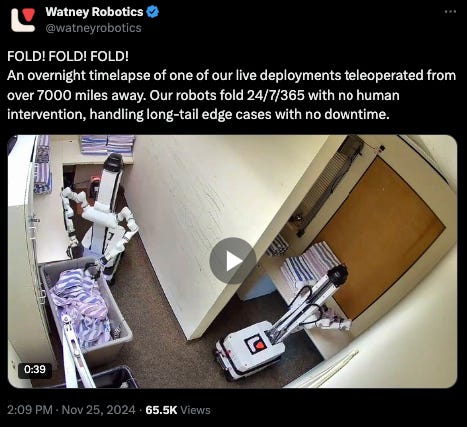Screen dimensions: 467x427
Task: Play the robot folding video
Action: click(233, 261)
